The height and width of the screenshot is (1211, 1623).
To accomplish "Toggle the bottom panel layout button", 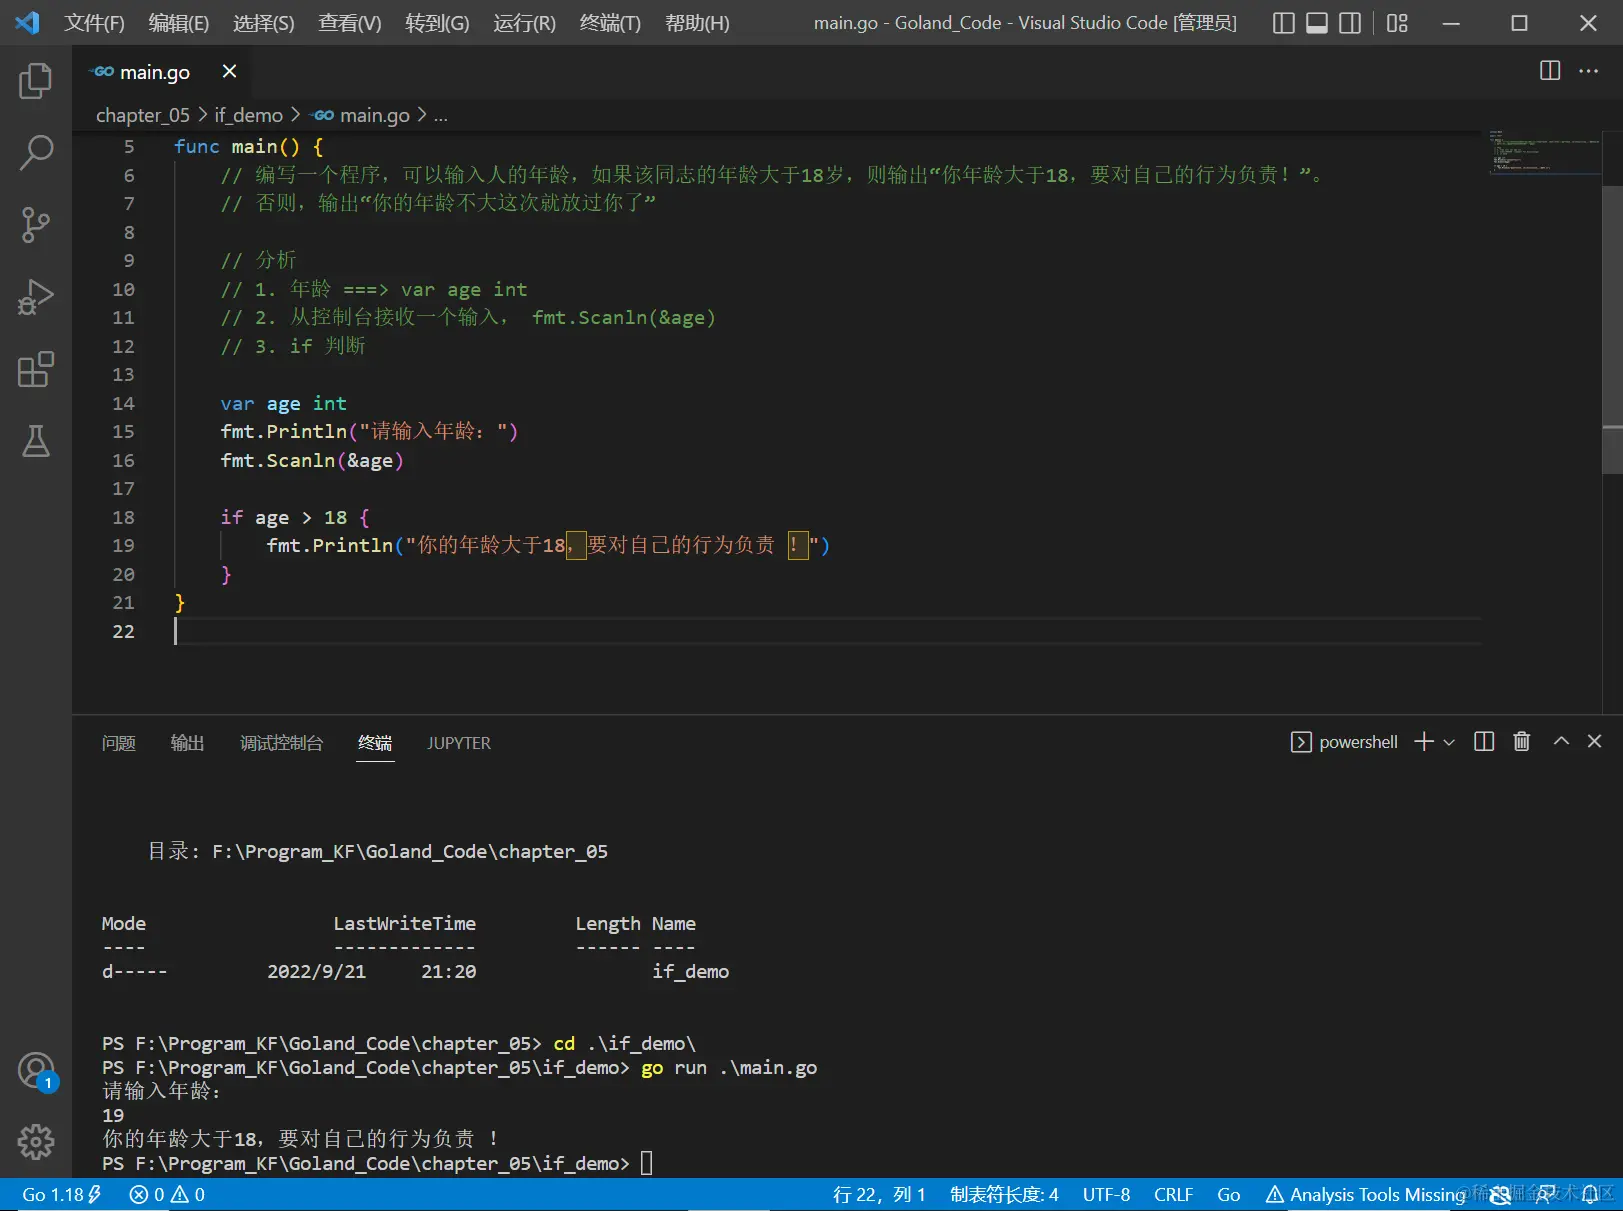I will click(x=1317, y=23).
